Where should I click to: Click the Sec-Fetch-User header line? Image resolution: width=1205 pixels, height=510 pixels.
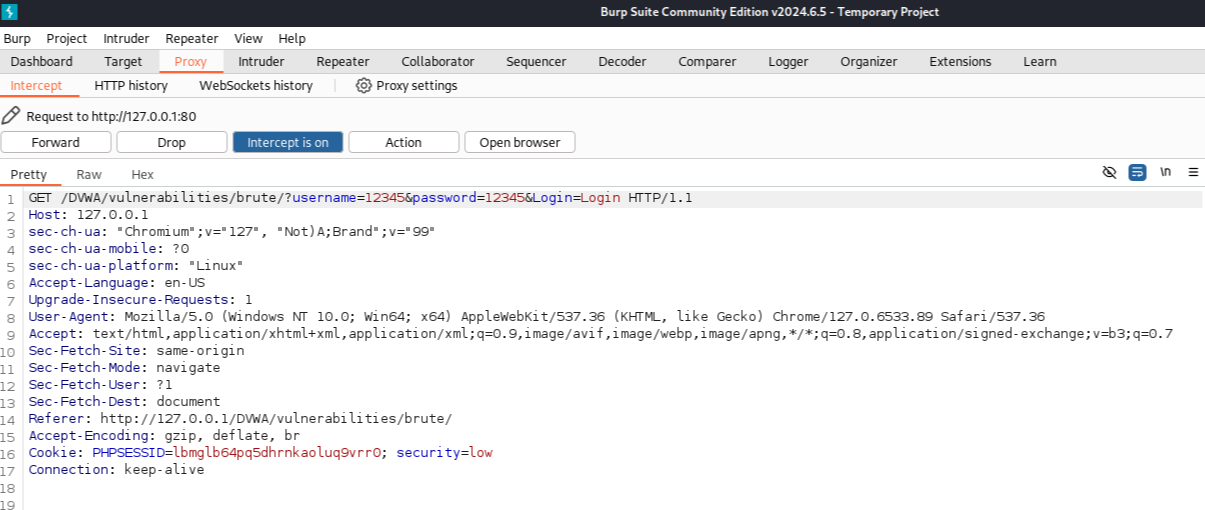[x=100, y=385]
